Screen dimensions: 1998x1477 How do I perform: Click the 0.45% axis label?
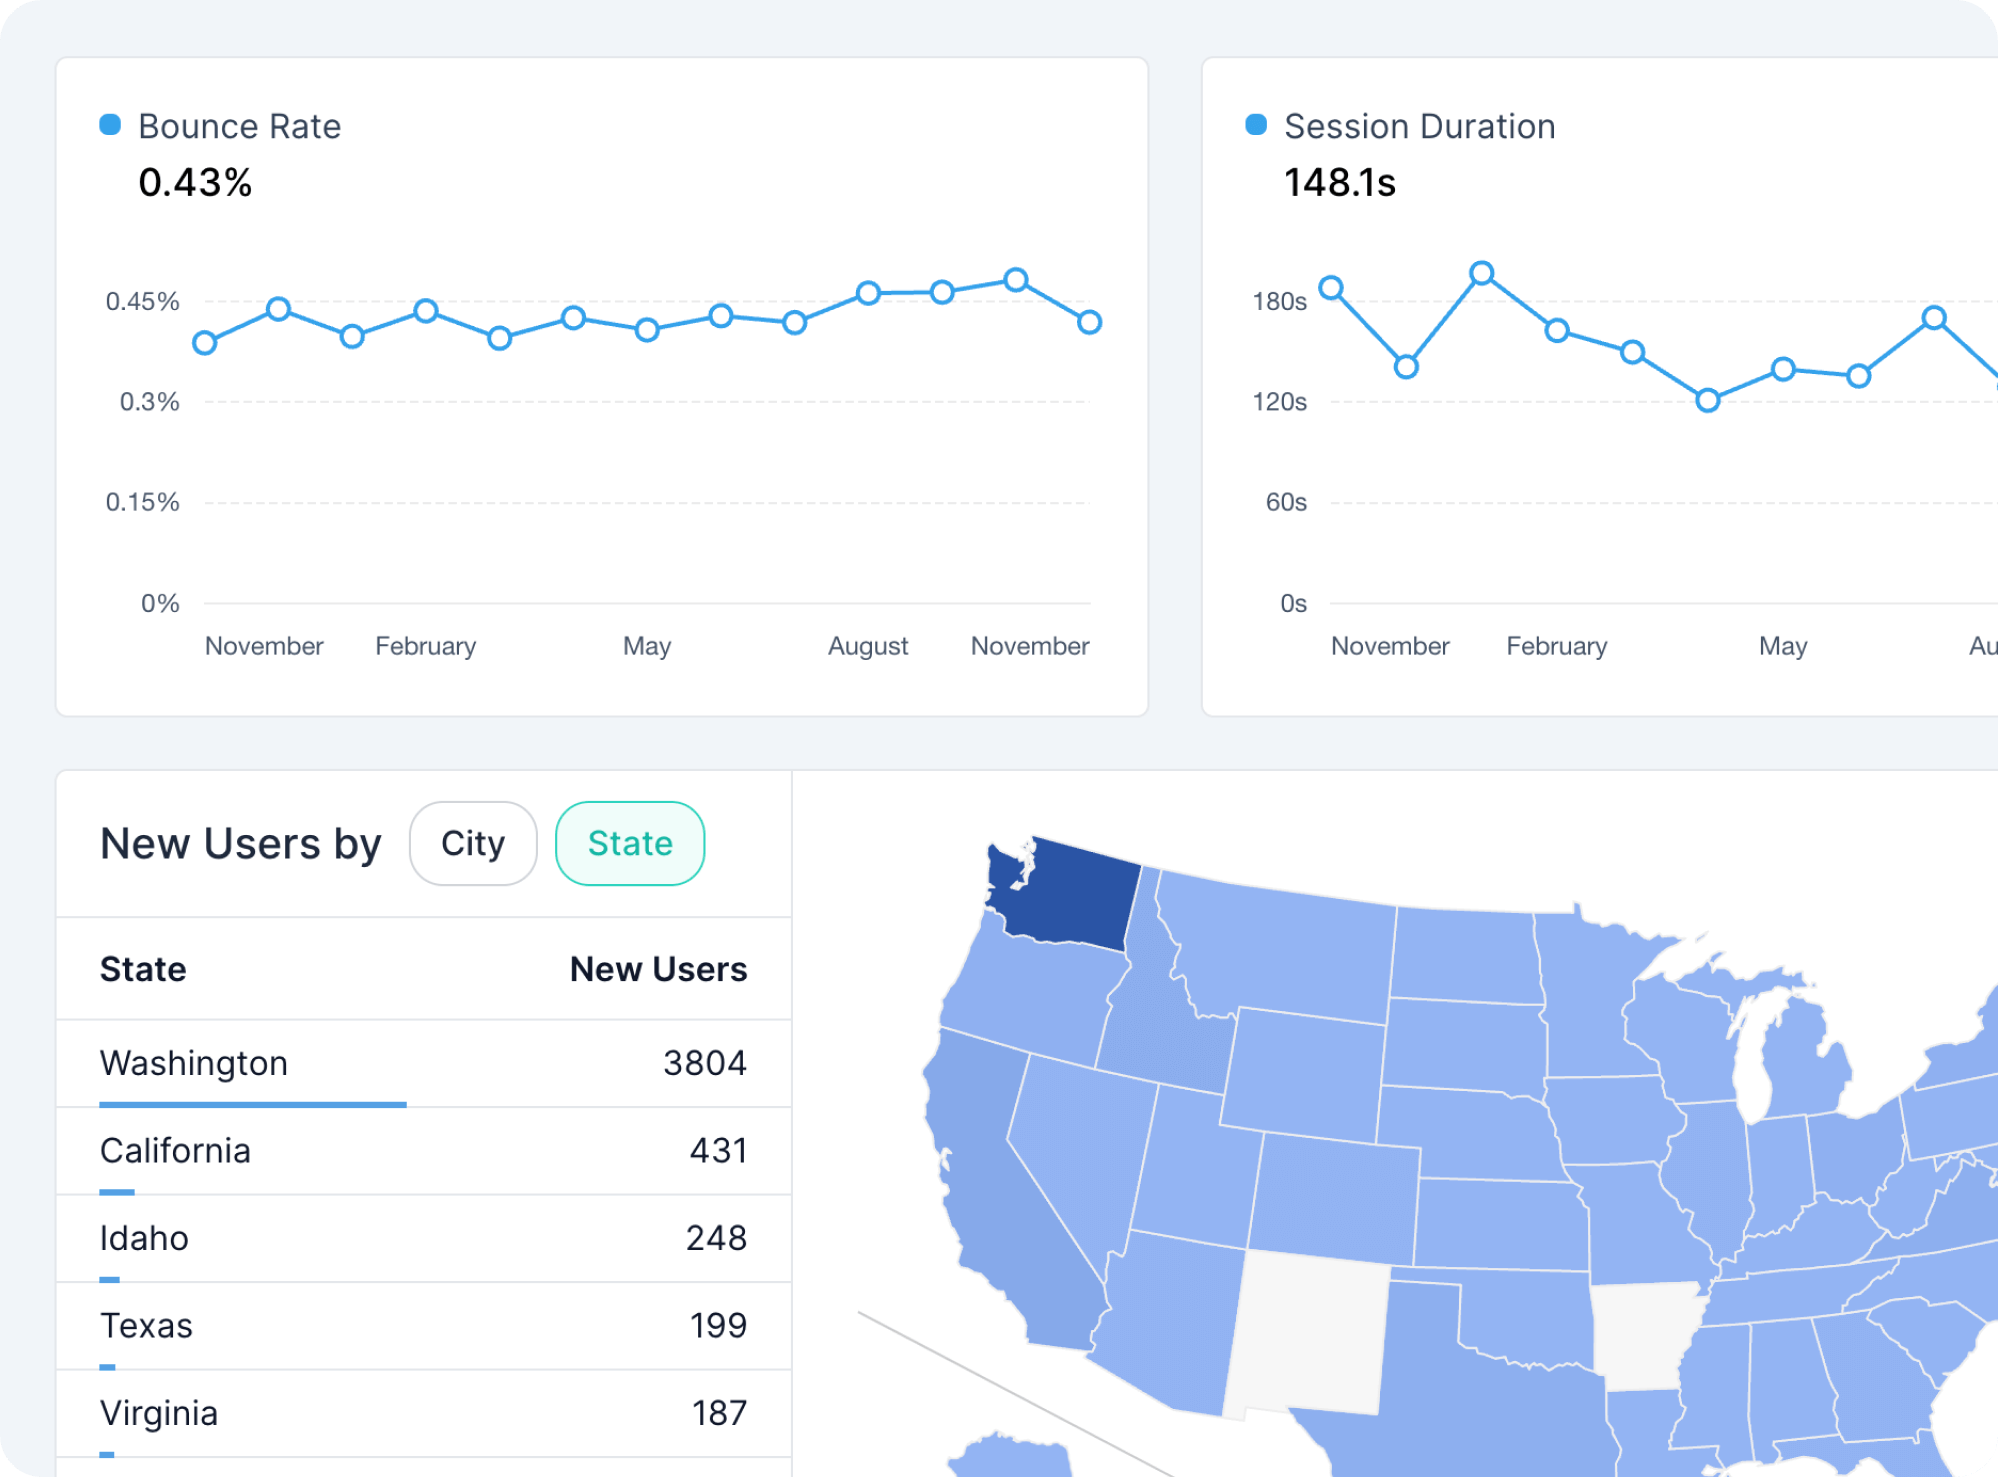[x=143, y=301]
